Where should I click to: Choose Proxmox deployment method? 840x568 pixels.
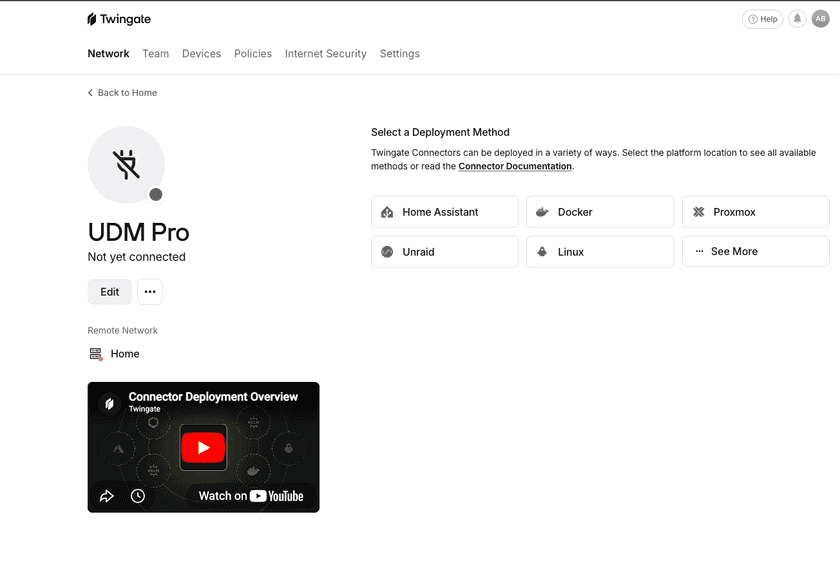755,212
